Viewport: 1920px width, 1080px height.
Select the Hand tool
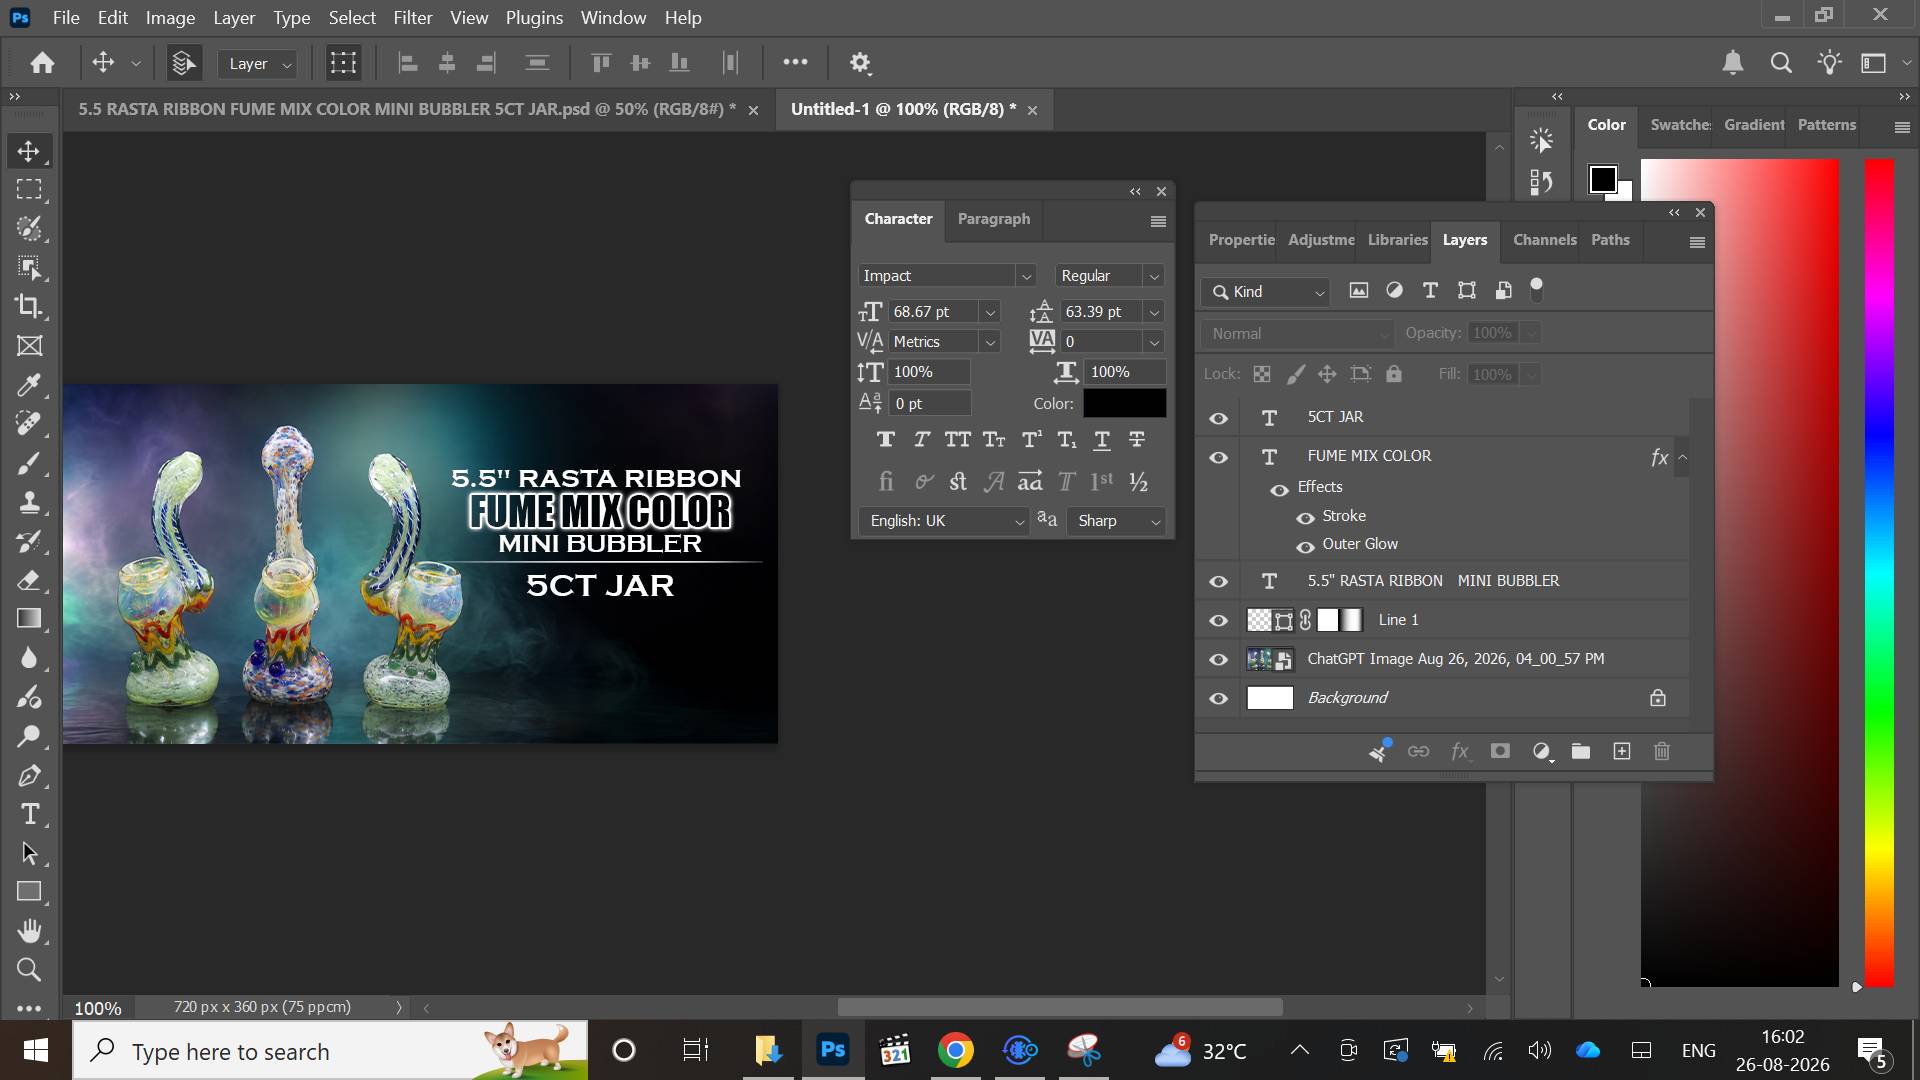(x=29, y=931)
